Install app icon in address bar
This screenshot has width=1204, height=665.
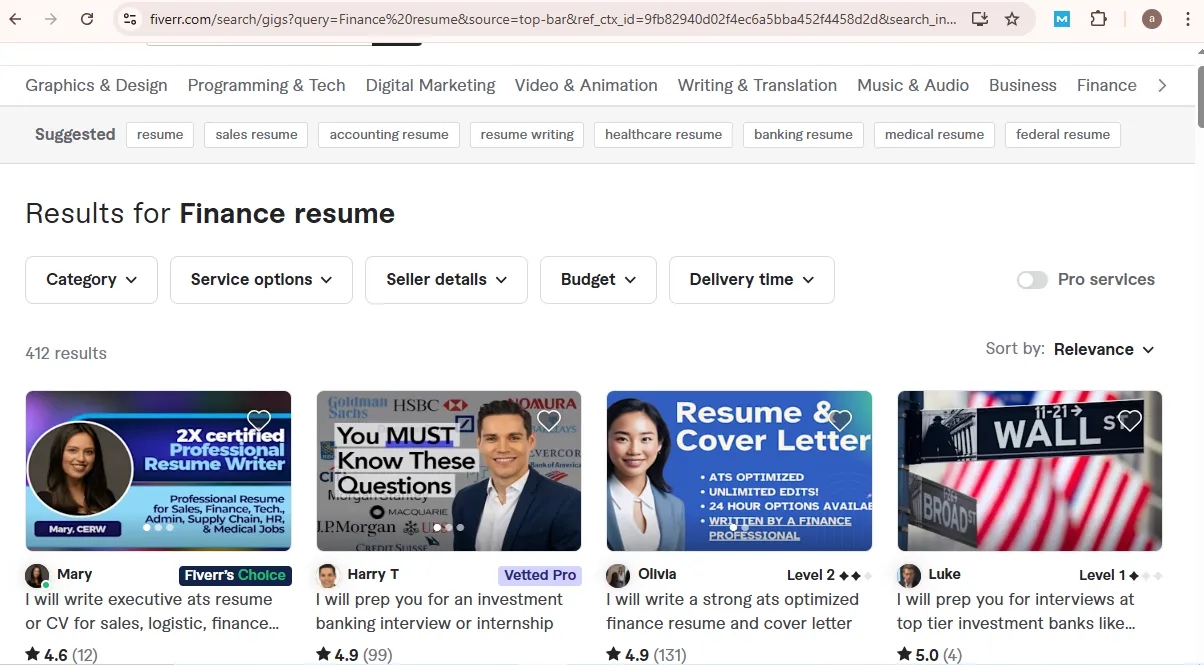(980, 19)
